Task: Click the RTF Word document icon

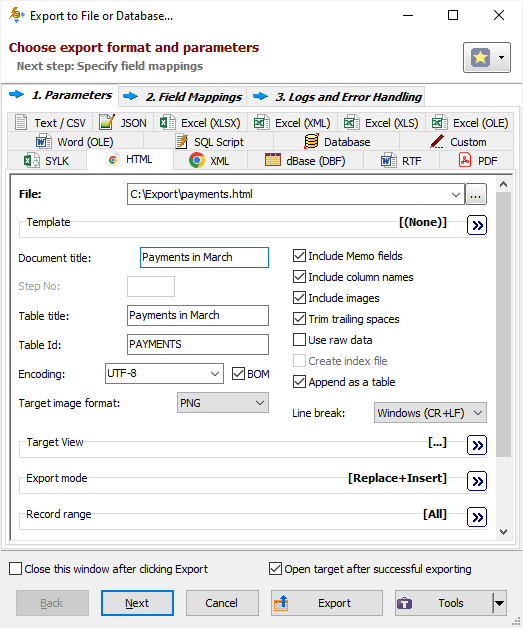Action: pyautogui.click(x=388, y=161)
